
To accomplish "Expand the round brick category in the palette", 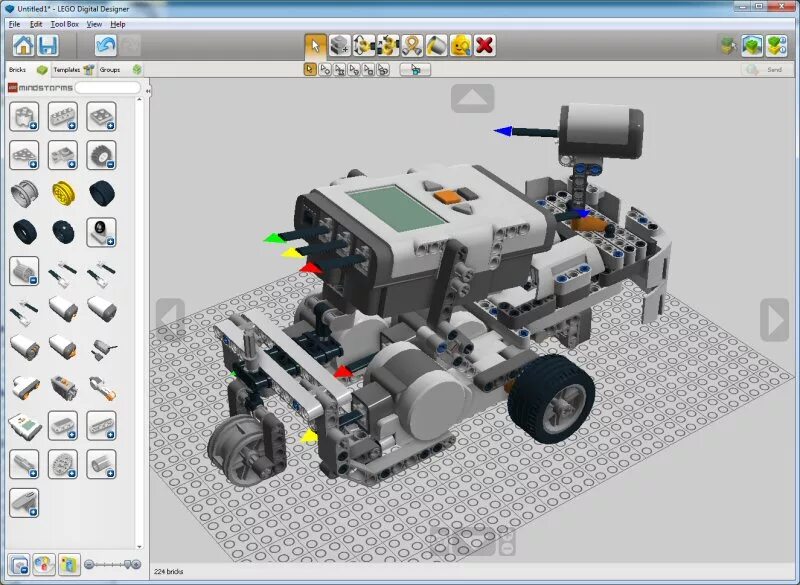I will click(x=24, y=116).
